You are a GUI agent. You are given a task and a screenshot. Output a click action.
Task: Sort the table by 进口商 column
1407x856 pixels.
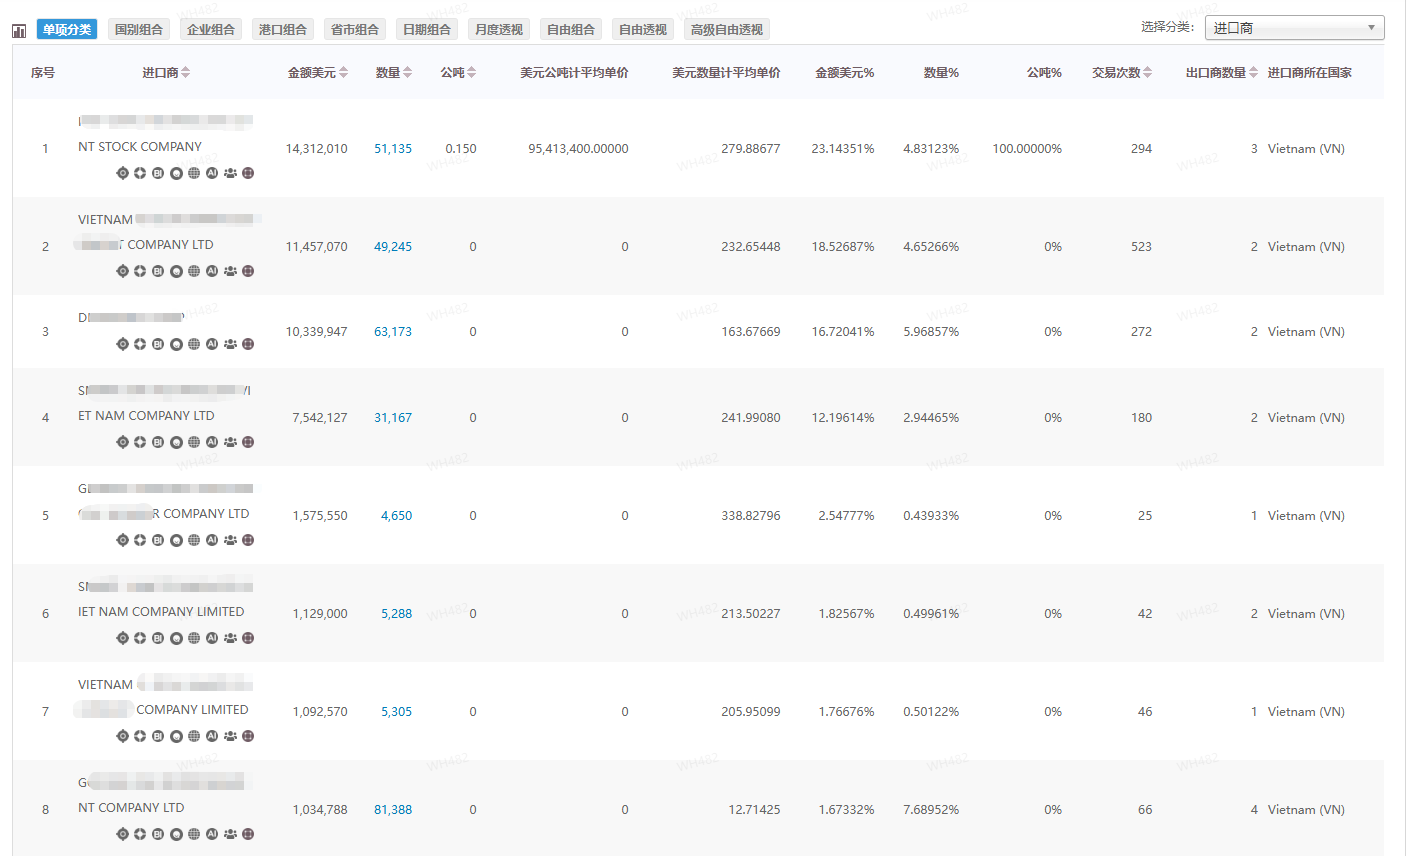186,72
